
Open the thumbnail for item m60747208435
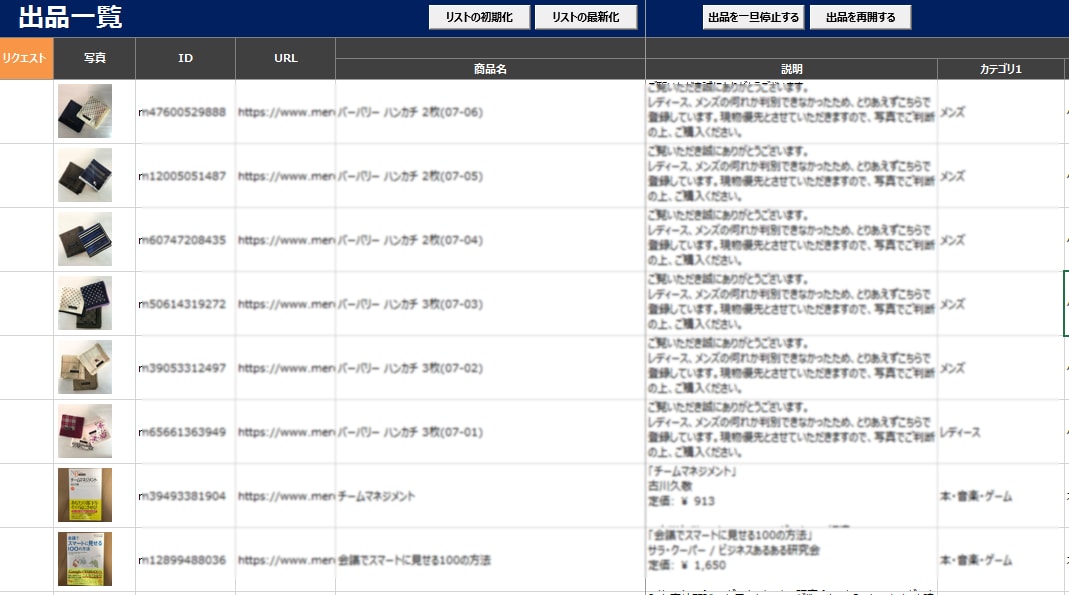pos(85,239)
